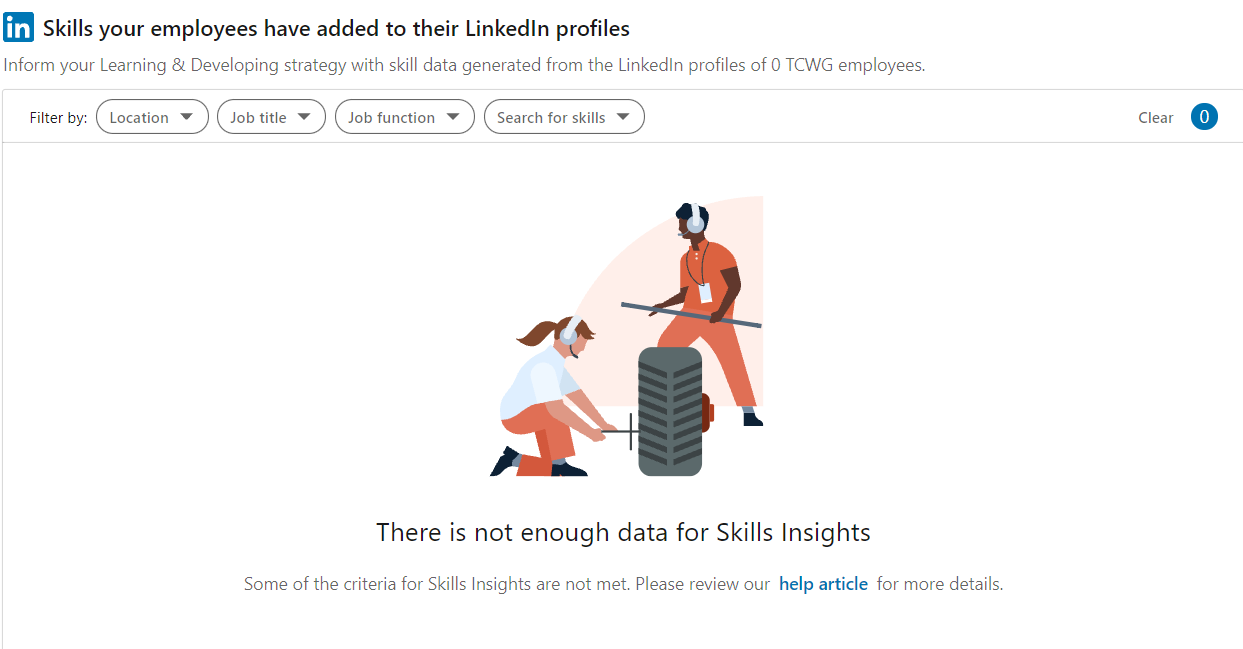Open the help article link
The height and width of the screenshot is (649, 1243).
(823, 584)
